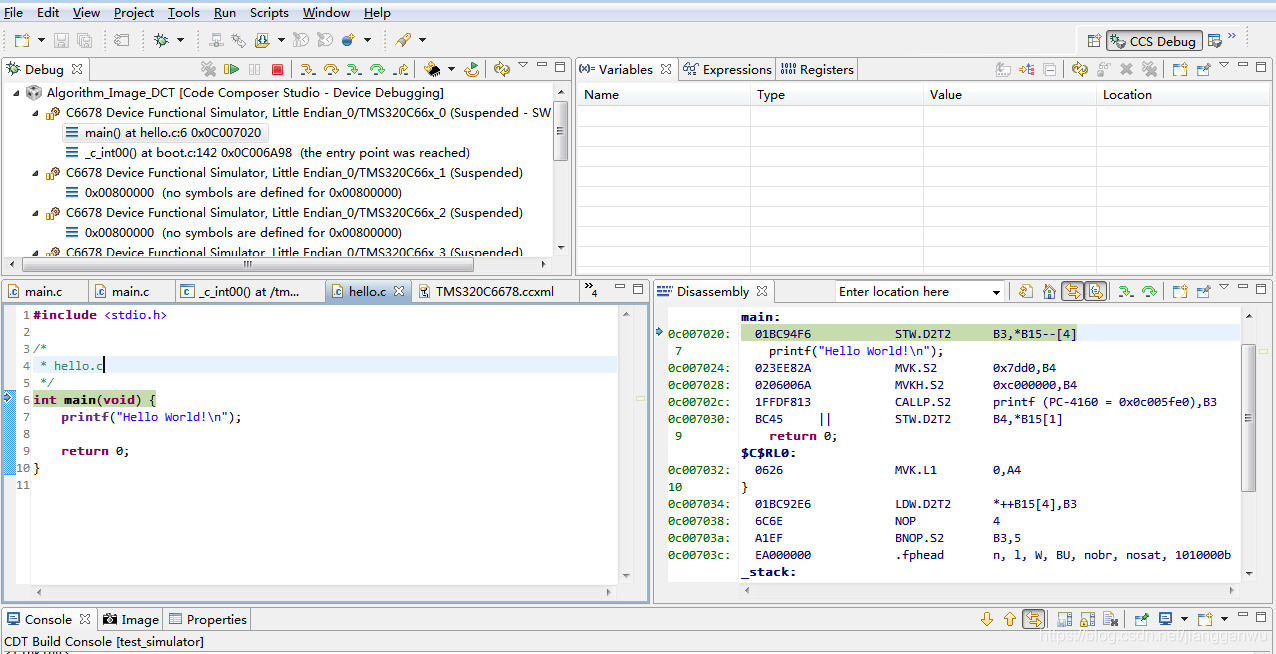The width and height of the screenshot is (1276, 654).
Task: Resume execution with the green play icon
Action: click(x=232, y=69)
